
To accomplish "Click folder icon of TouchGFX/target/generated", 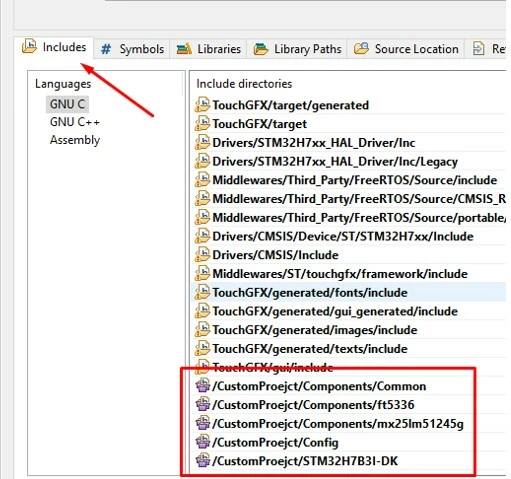I will point(202,105).
